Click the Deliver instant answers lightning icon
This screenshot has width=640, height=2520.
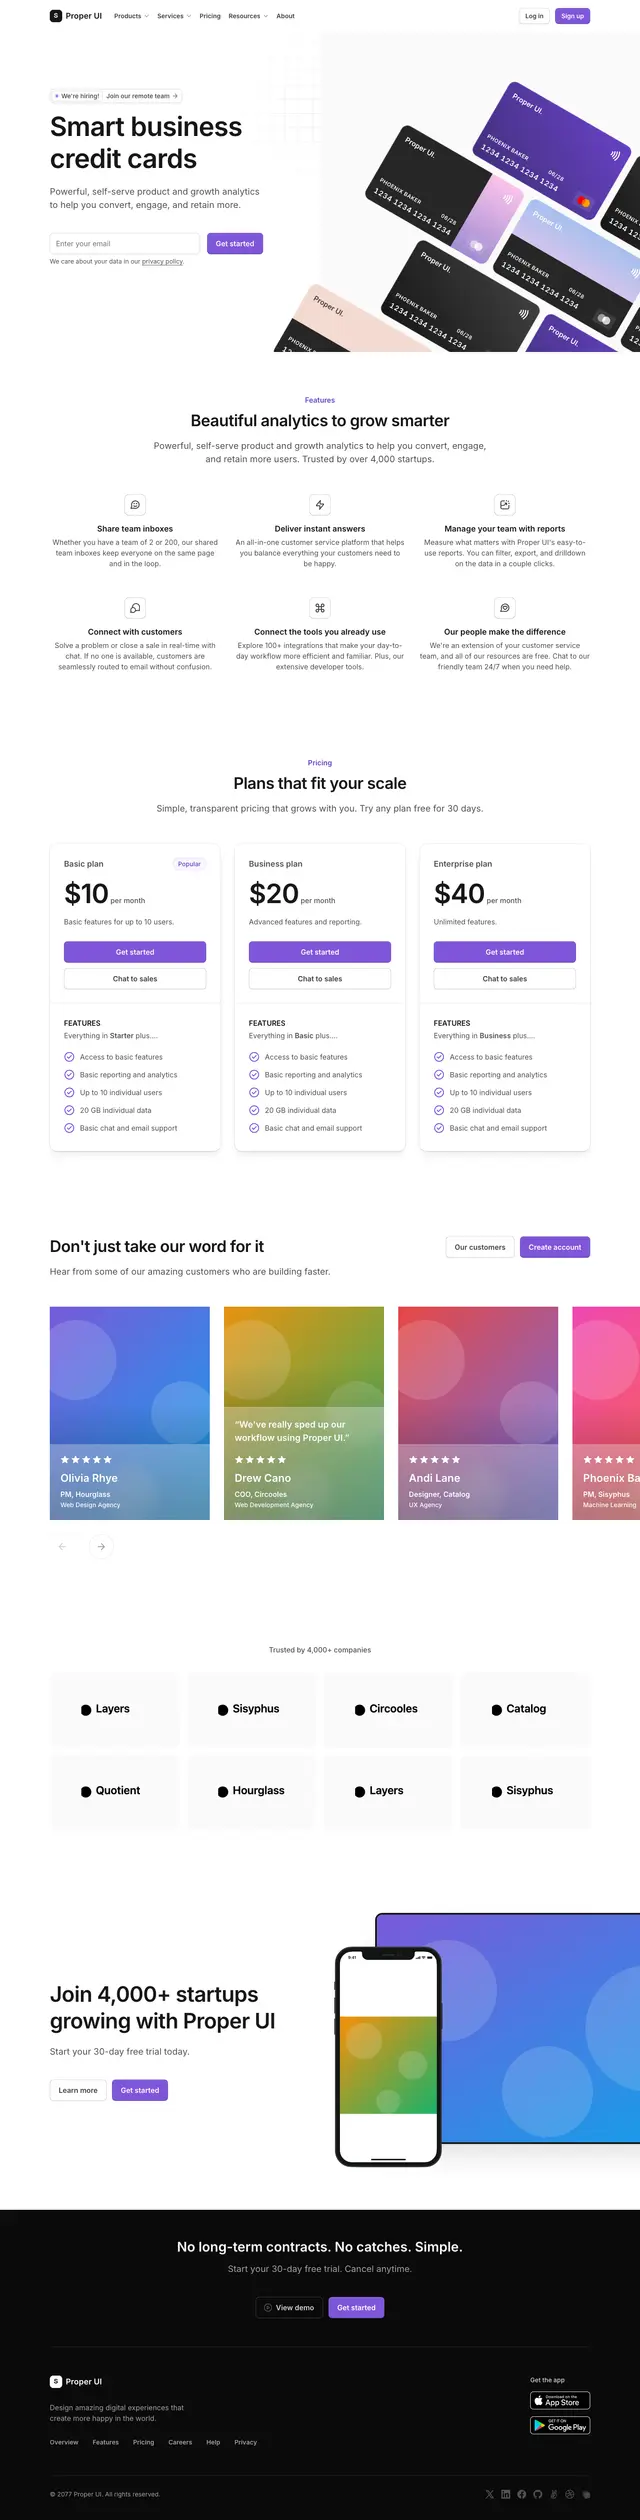(x=320, y=505)
